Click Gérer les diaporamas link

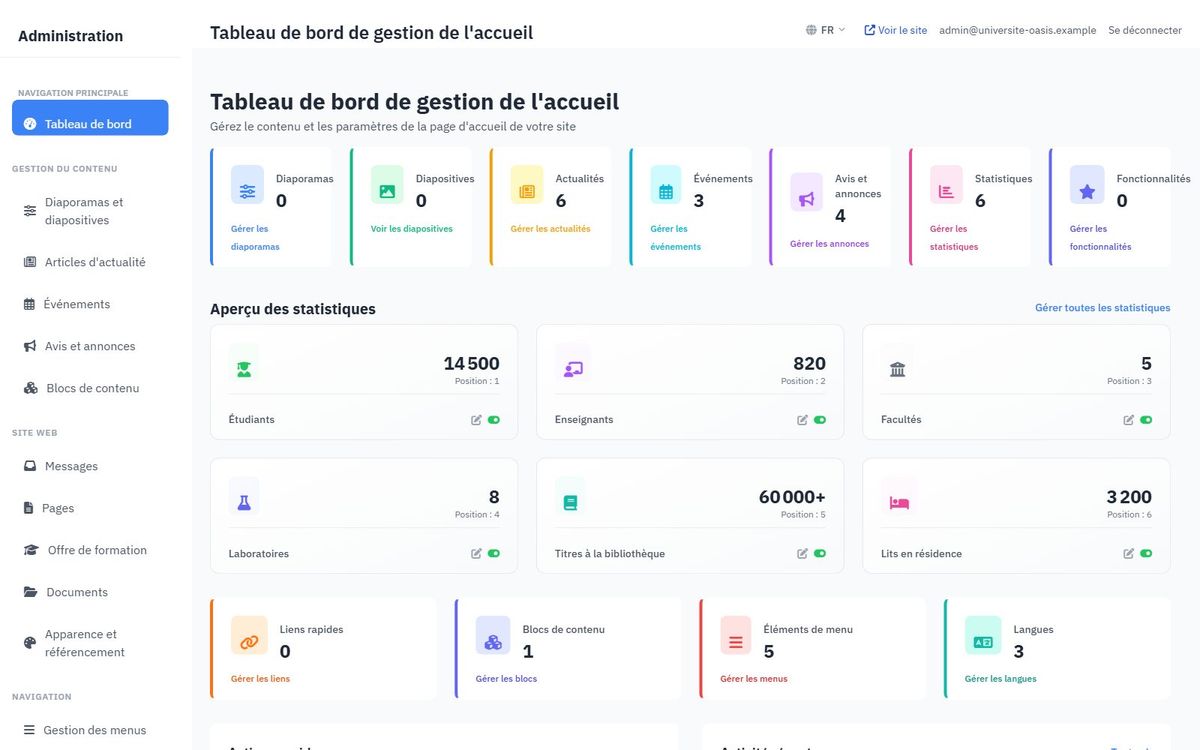pyautogui.click(x=255, y=237)
